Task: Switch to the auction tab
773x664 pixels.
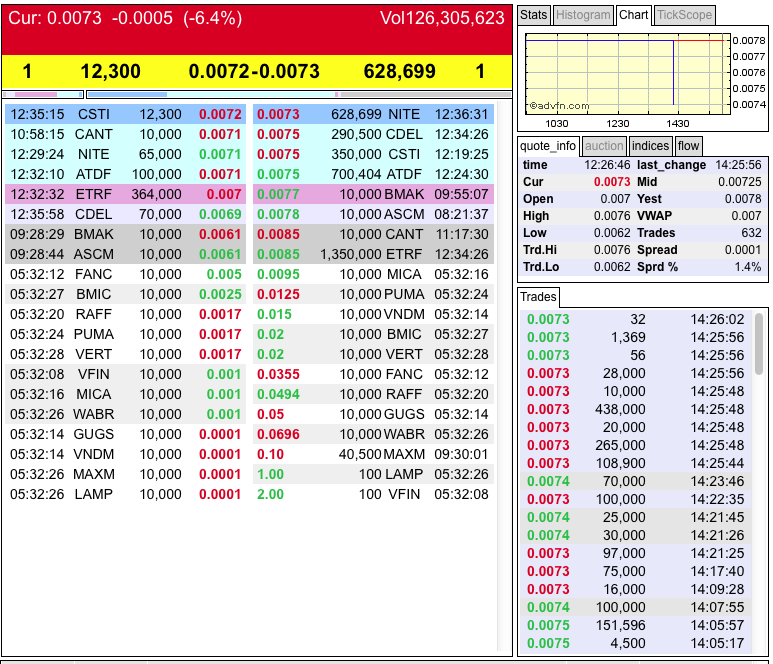Action: [603, 146]
